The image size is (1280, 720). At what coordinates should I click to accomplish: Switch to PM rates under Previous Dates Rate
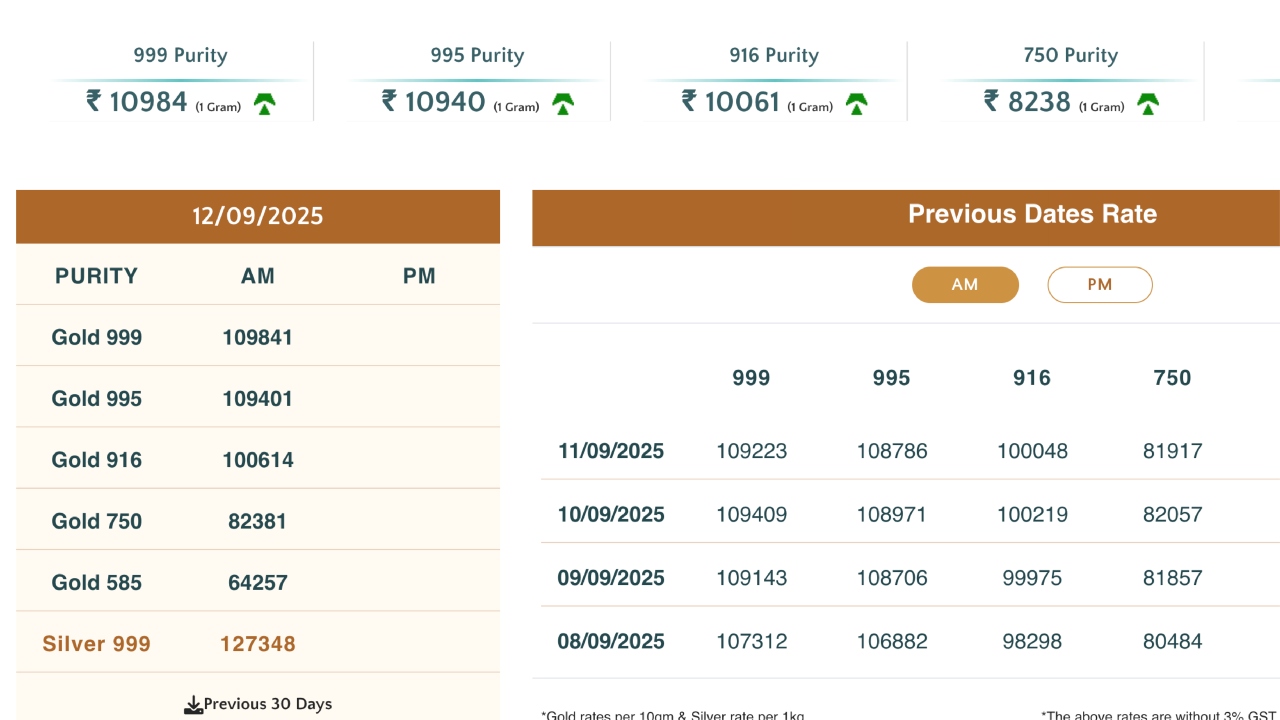click(x=1099, y=285)
